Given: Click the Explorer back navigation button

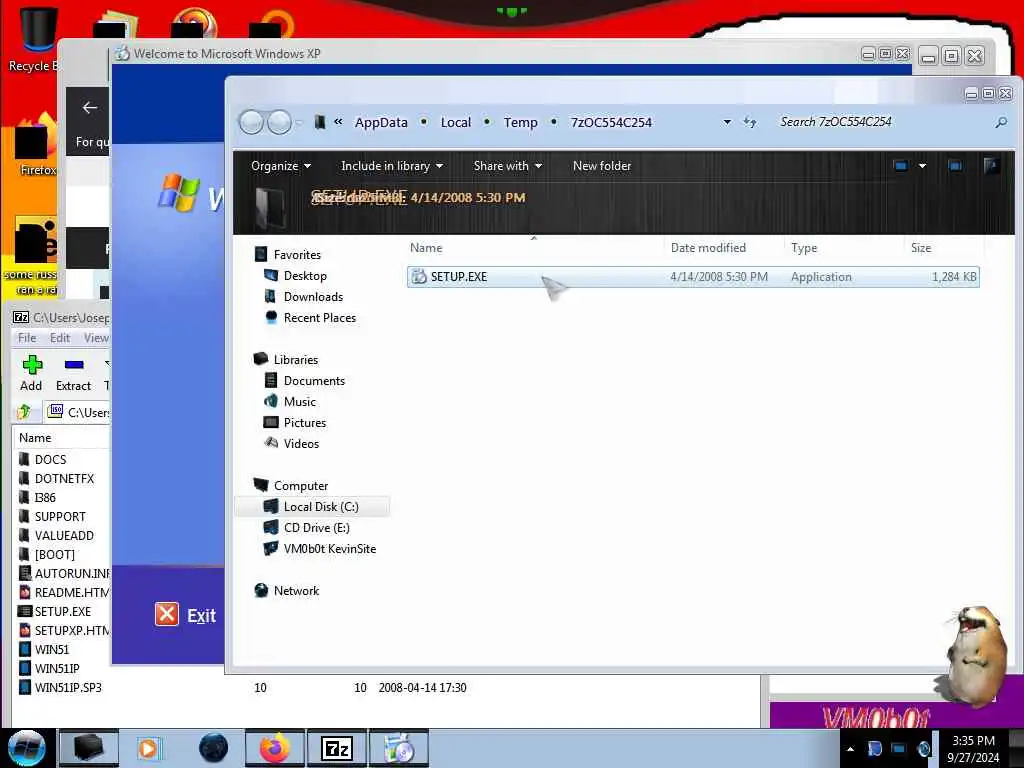Looking at the screenshot, I should point(251,122).
